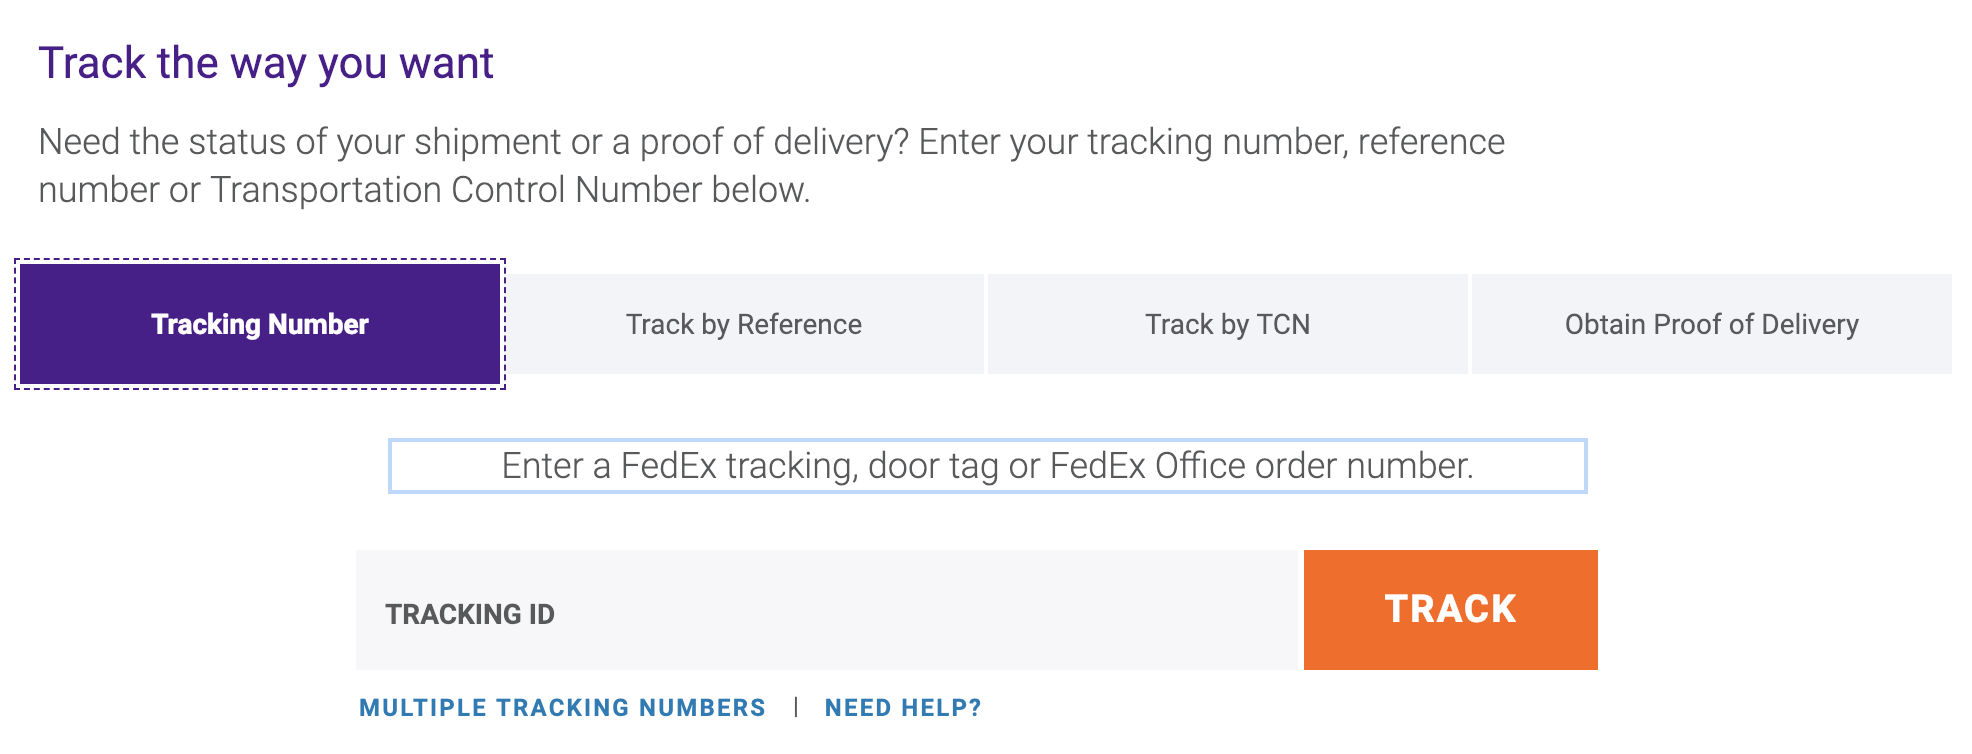This screenshot has width=1972, height=754.
Task: Switch to Track by Reference tab
Action: point(744,324)
